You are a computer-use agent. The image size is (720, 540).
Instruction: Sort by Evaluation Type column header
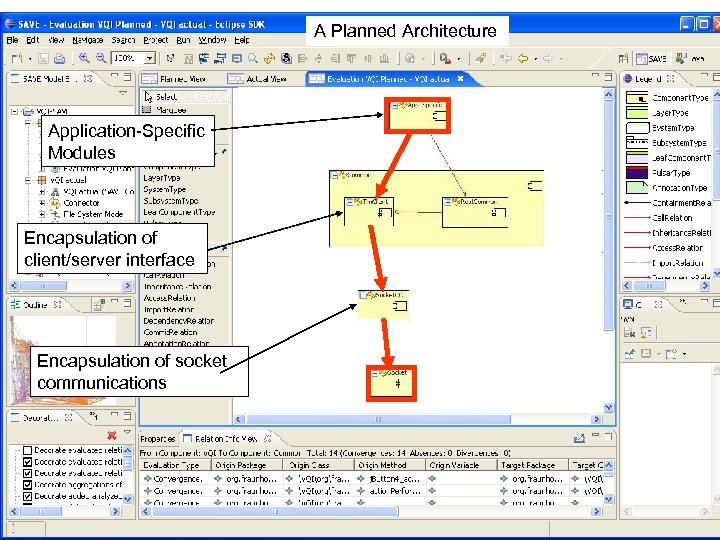click(x=175, y=465)
